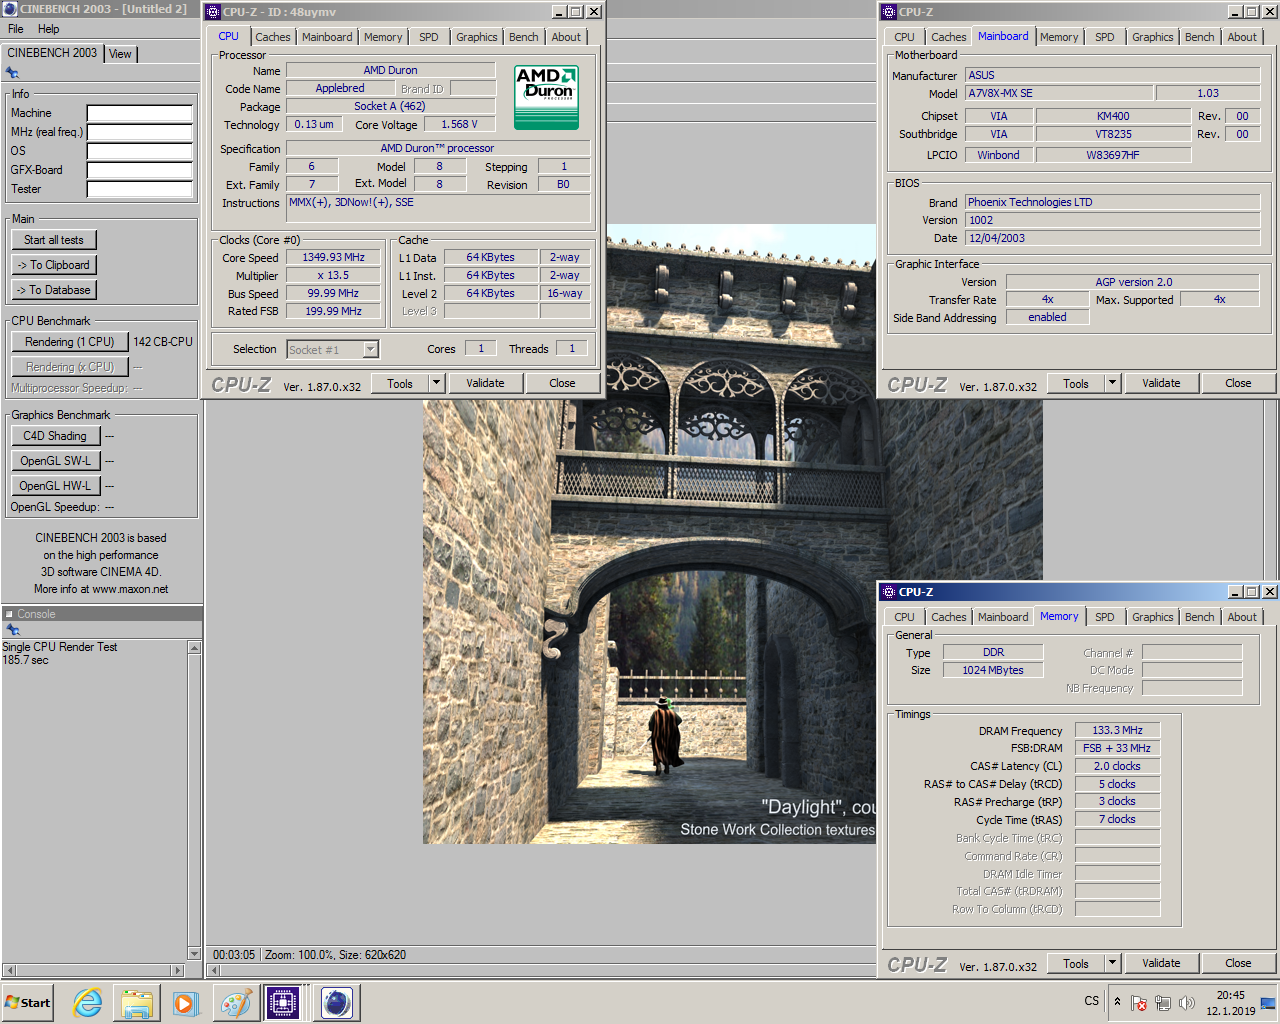Click the GFX-Board input field
This screenshot has width=1280, height=1024.
139,170
